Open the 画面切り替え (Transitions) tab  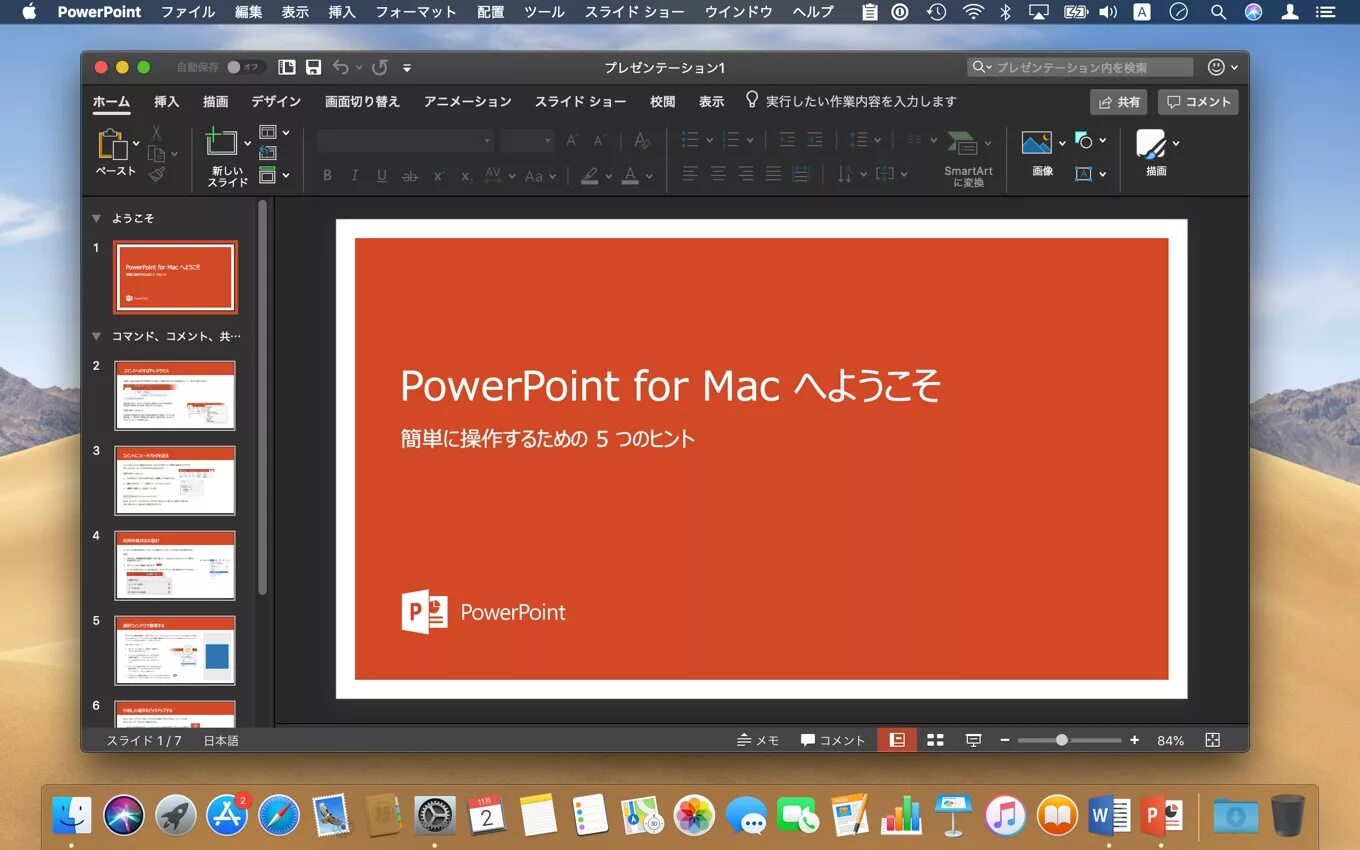pyautogui.click(x=362, y=101)
